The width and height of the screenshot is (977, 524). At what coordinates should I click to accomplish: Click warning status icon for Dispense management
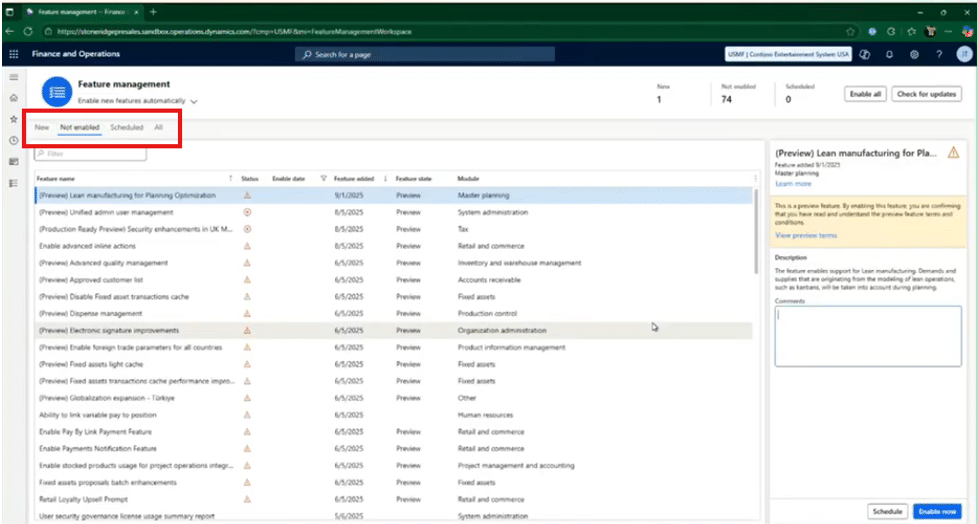[247, 313]
